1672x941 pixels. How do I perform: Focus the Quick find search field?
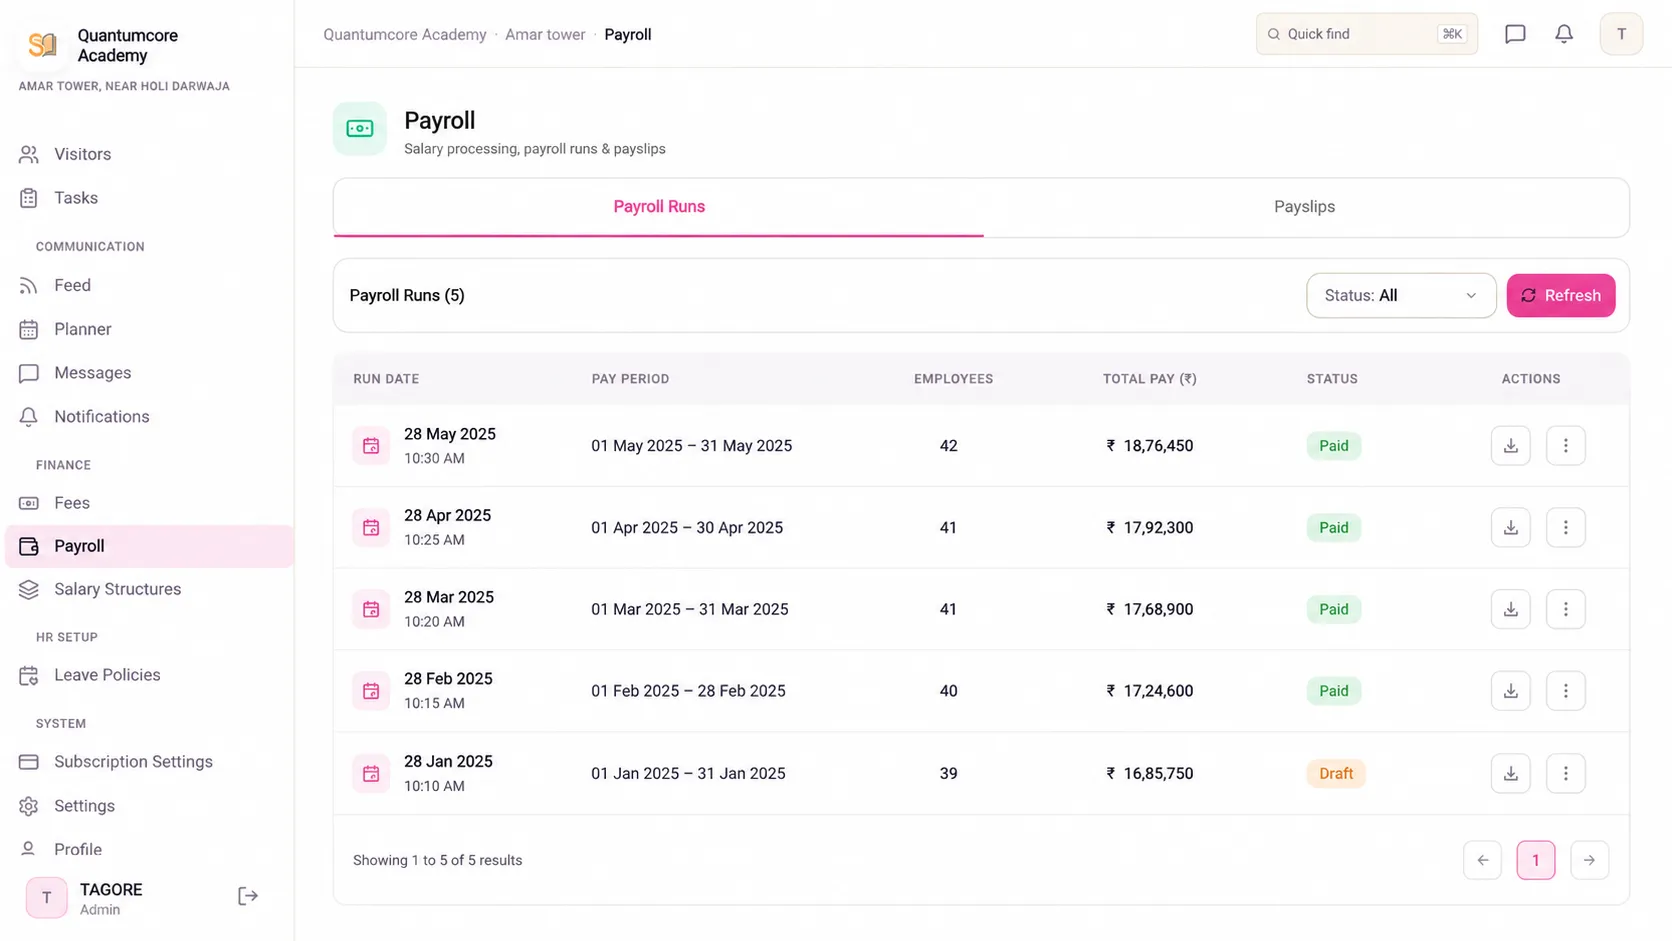pos(1366,34)
